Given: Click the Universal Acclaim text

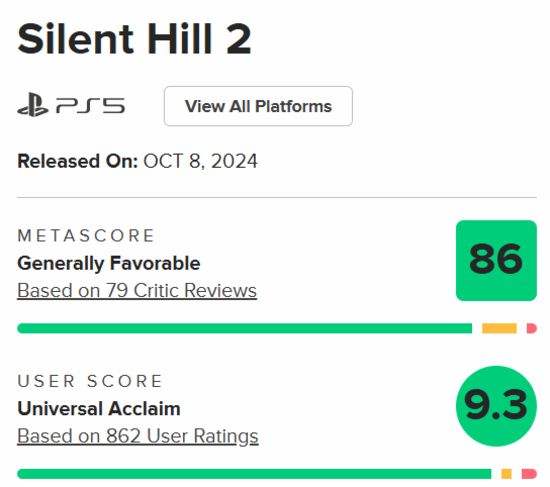Looking at the screenshot, I should pyautogui.click(x=99, y=409).
